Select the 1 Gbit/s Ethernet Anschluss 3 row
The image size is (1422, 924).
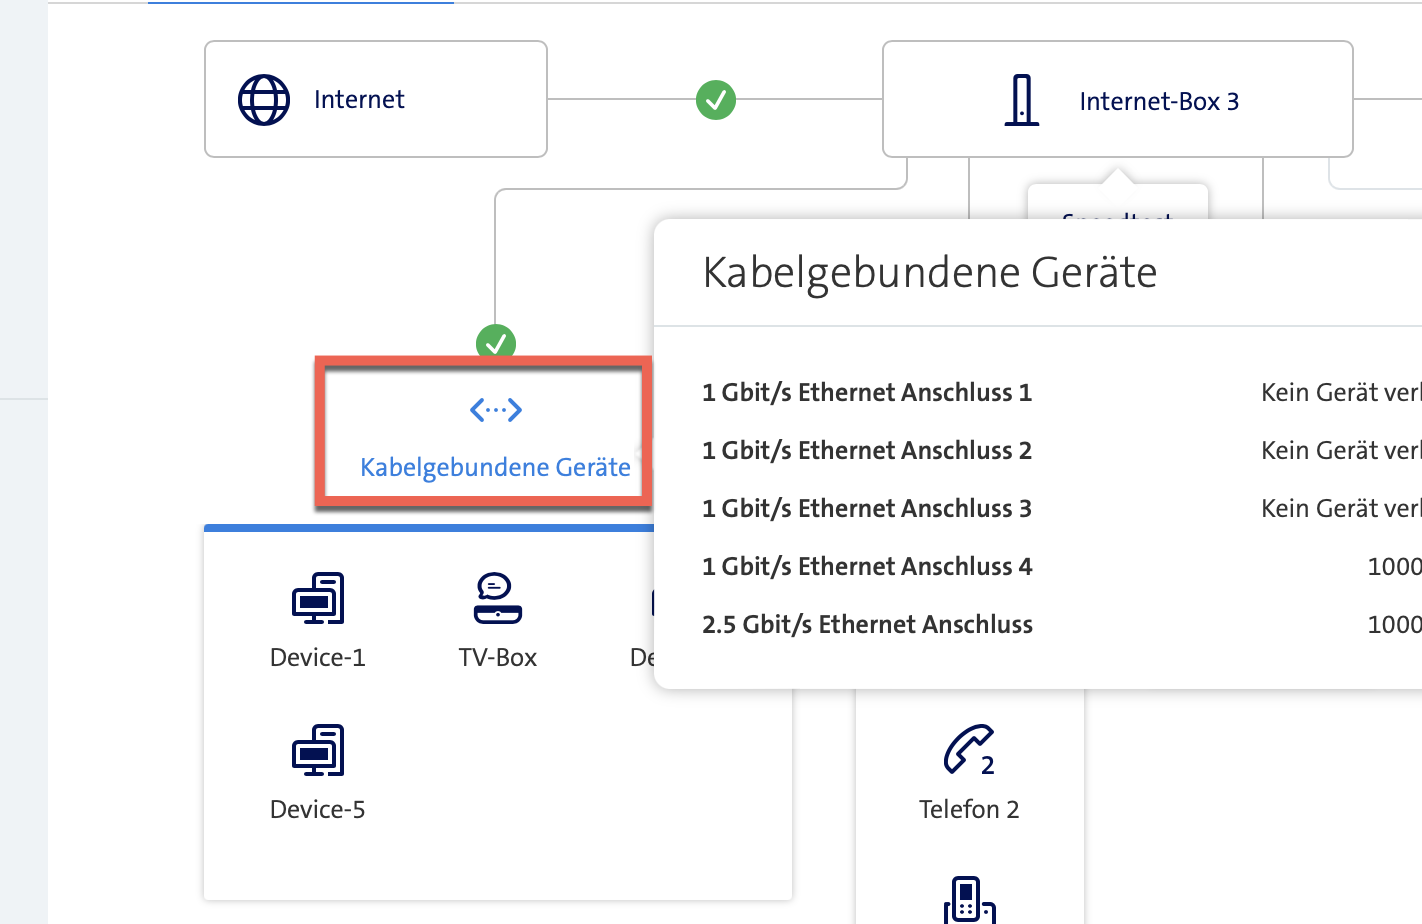coord(867,508)
